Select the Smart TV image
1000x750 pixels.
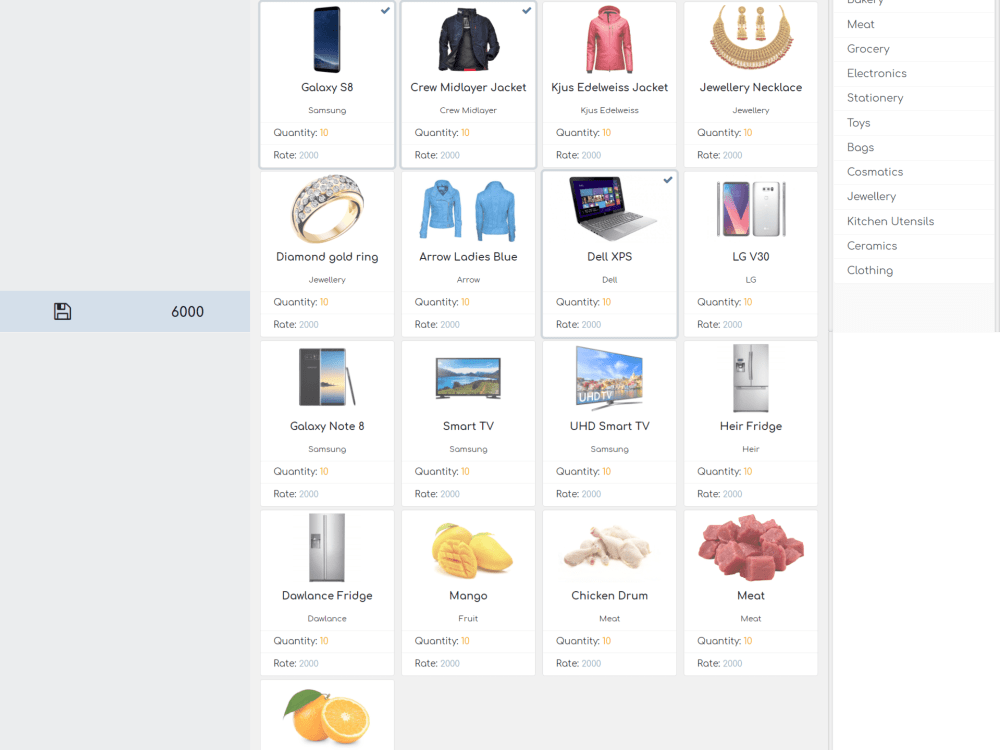[468, 378]
